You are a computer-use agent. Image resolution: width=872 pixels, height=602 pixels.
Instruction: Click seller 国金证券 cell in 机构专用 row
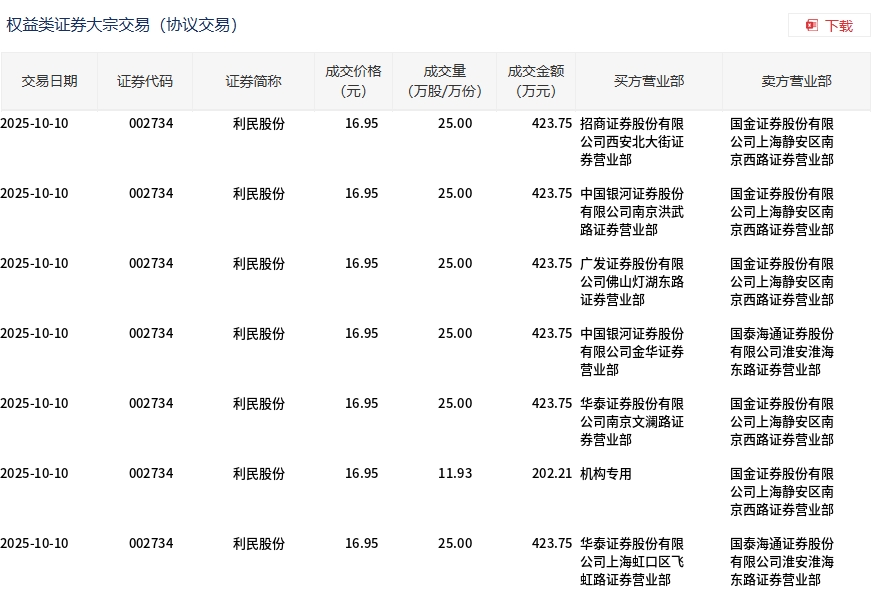coord(782,492)
